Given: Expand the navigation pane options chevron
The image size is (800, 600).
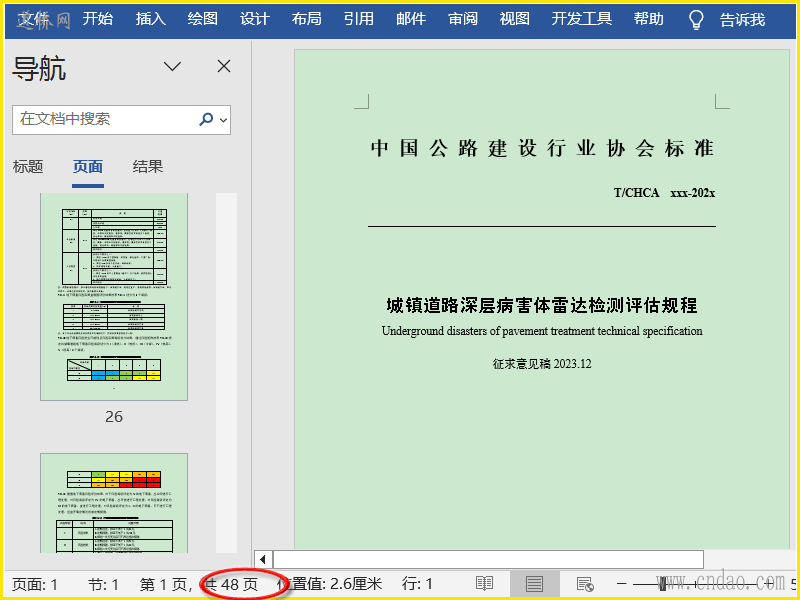Looking at the screenshot, I should [172, 66].
